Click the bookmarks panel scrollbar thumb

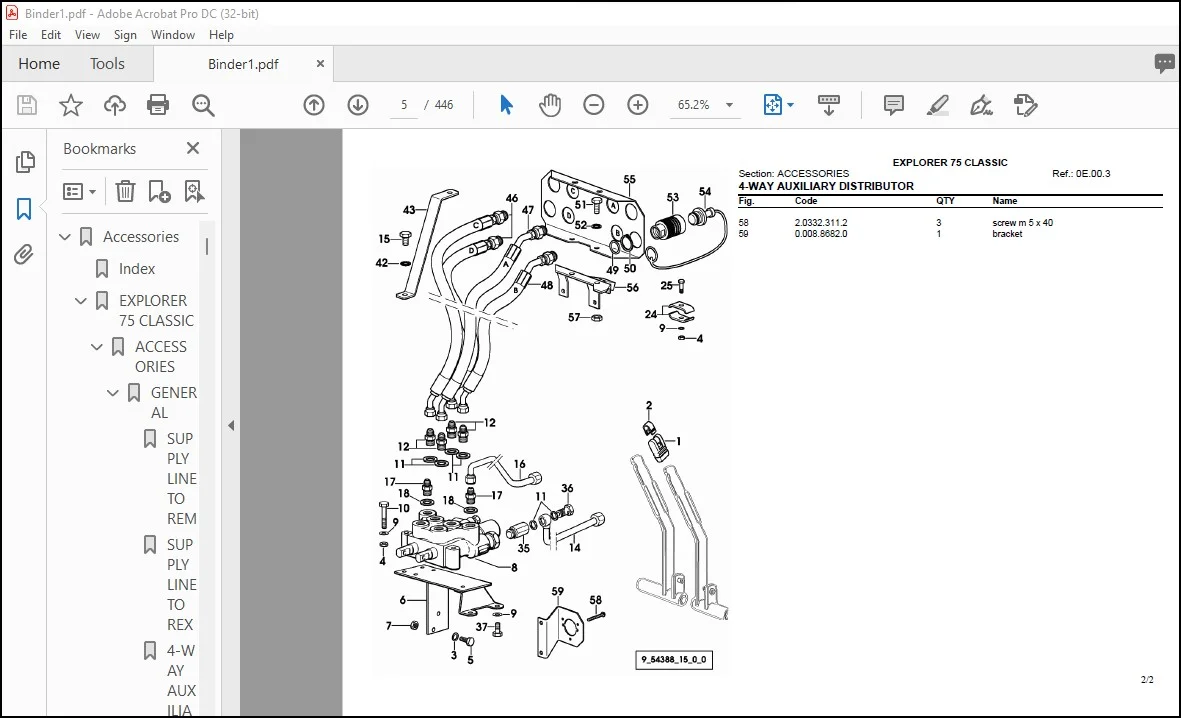[x=206, y=246]
